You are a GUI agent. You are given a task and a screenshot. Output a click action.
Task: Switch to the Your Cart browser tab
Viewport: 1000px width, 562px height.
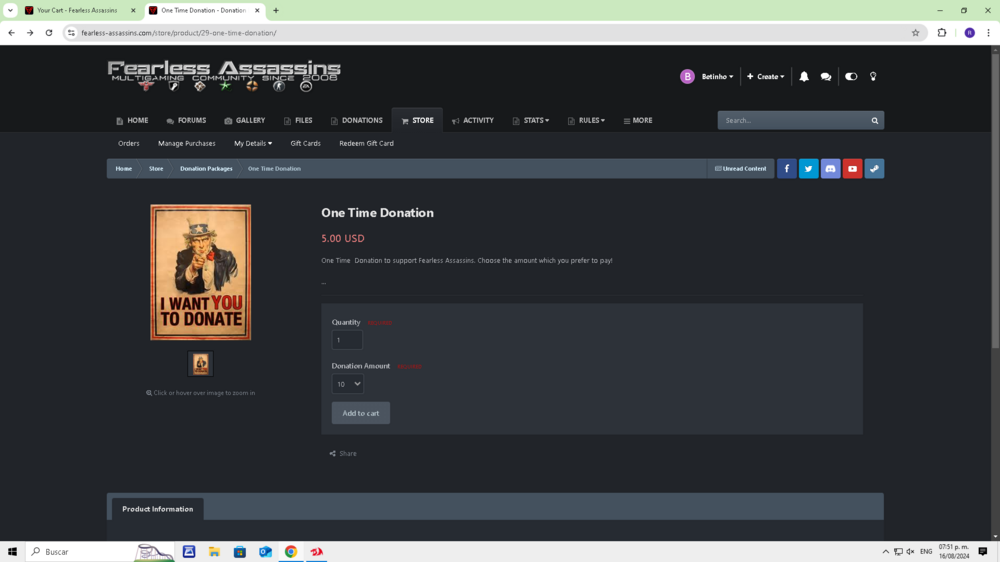click(77, 10)
